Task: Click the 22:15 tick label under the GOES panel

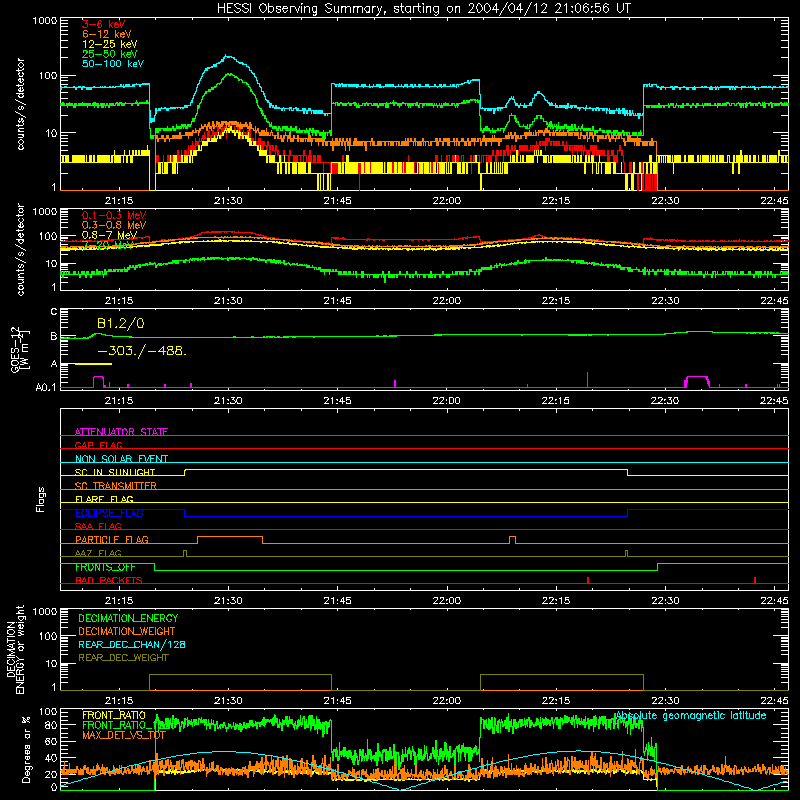Action: [x=556, y=401]
